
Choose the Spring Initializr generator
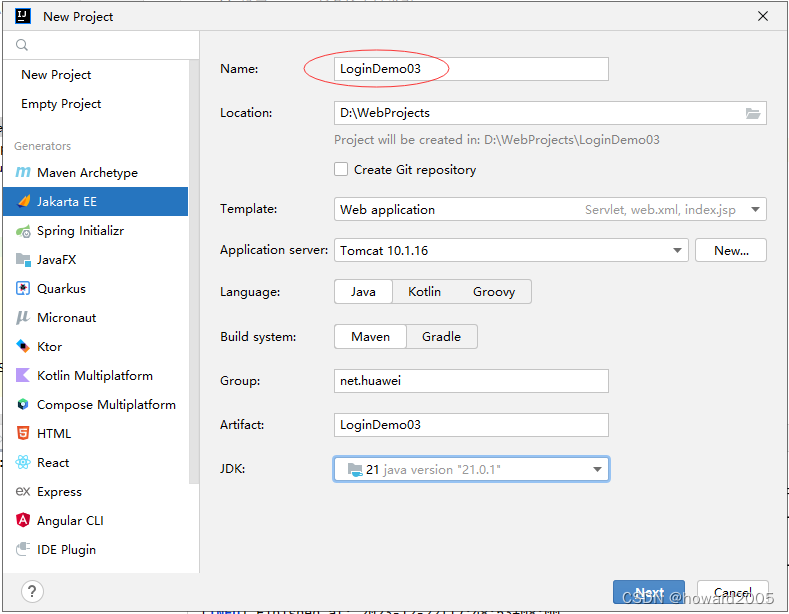click(x=96, y=231)
